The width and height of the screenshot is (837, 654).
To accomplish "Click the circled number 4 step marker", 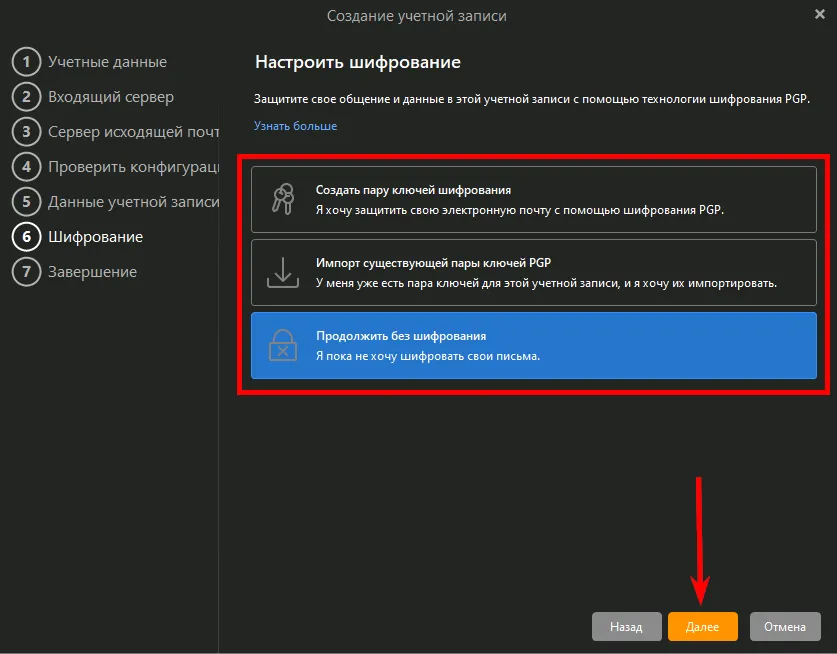I will click(25, 167).
